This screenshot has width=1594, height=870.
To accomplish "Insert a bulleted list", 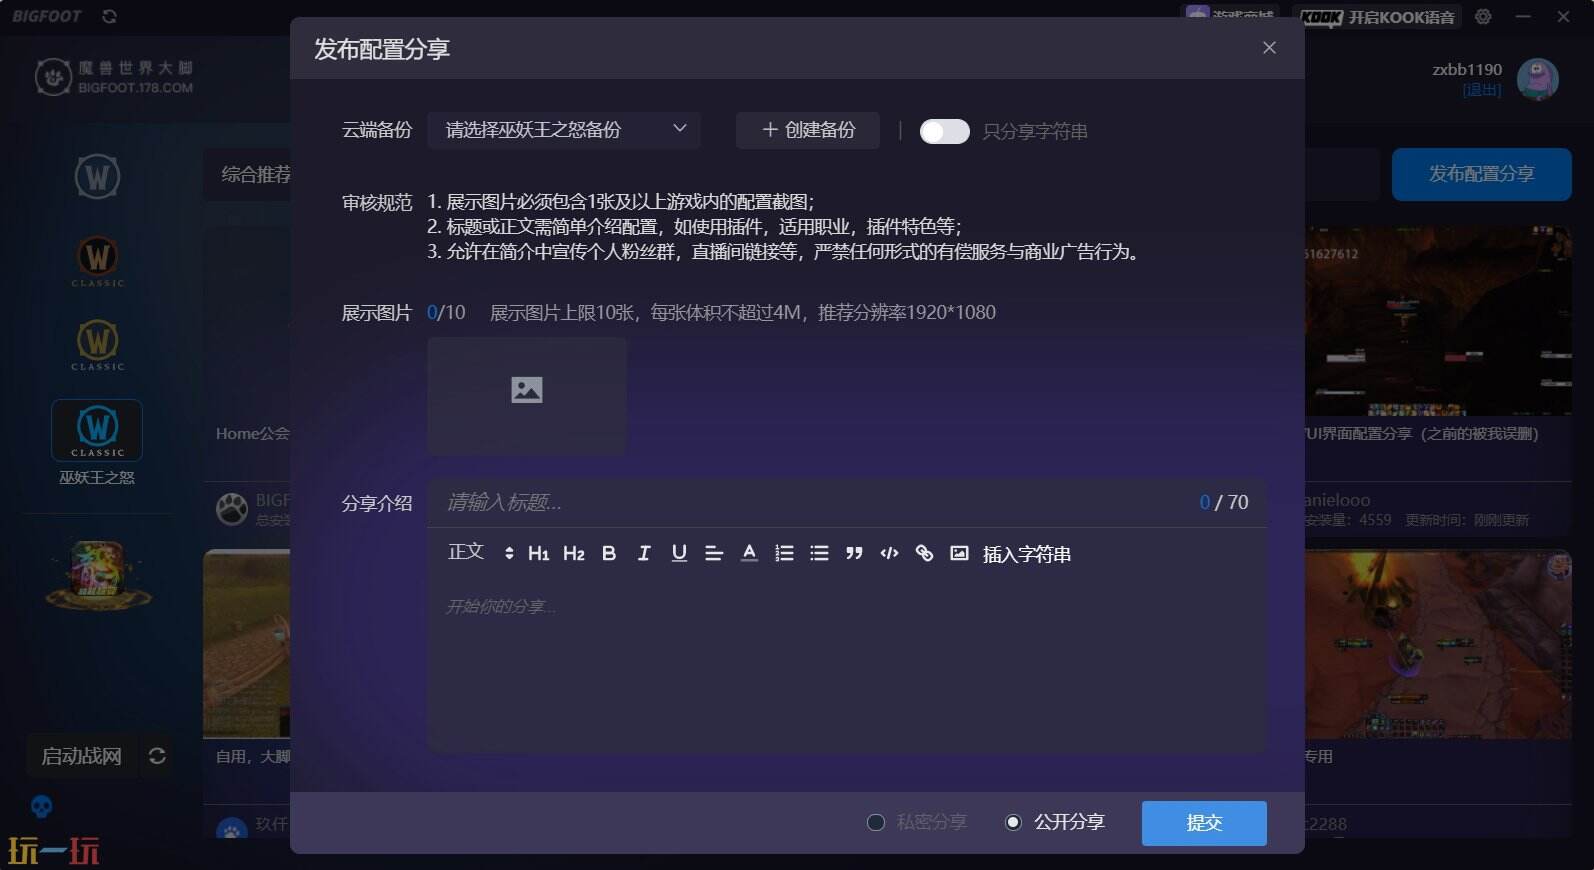I will (x=819, y=553).
